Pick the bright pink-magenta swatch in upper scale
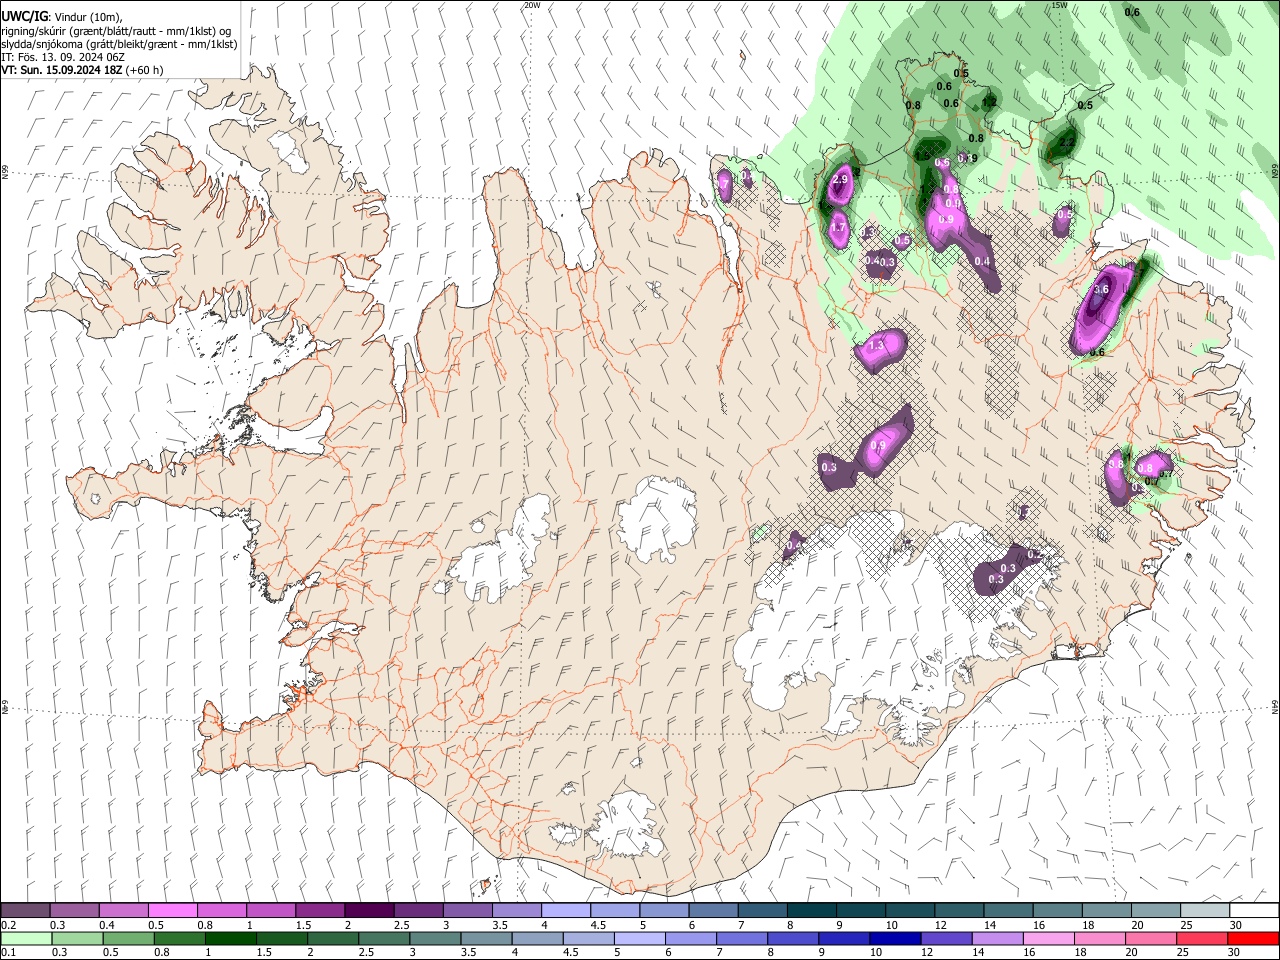 [x=172, y=910]
